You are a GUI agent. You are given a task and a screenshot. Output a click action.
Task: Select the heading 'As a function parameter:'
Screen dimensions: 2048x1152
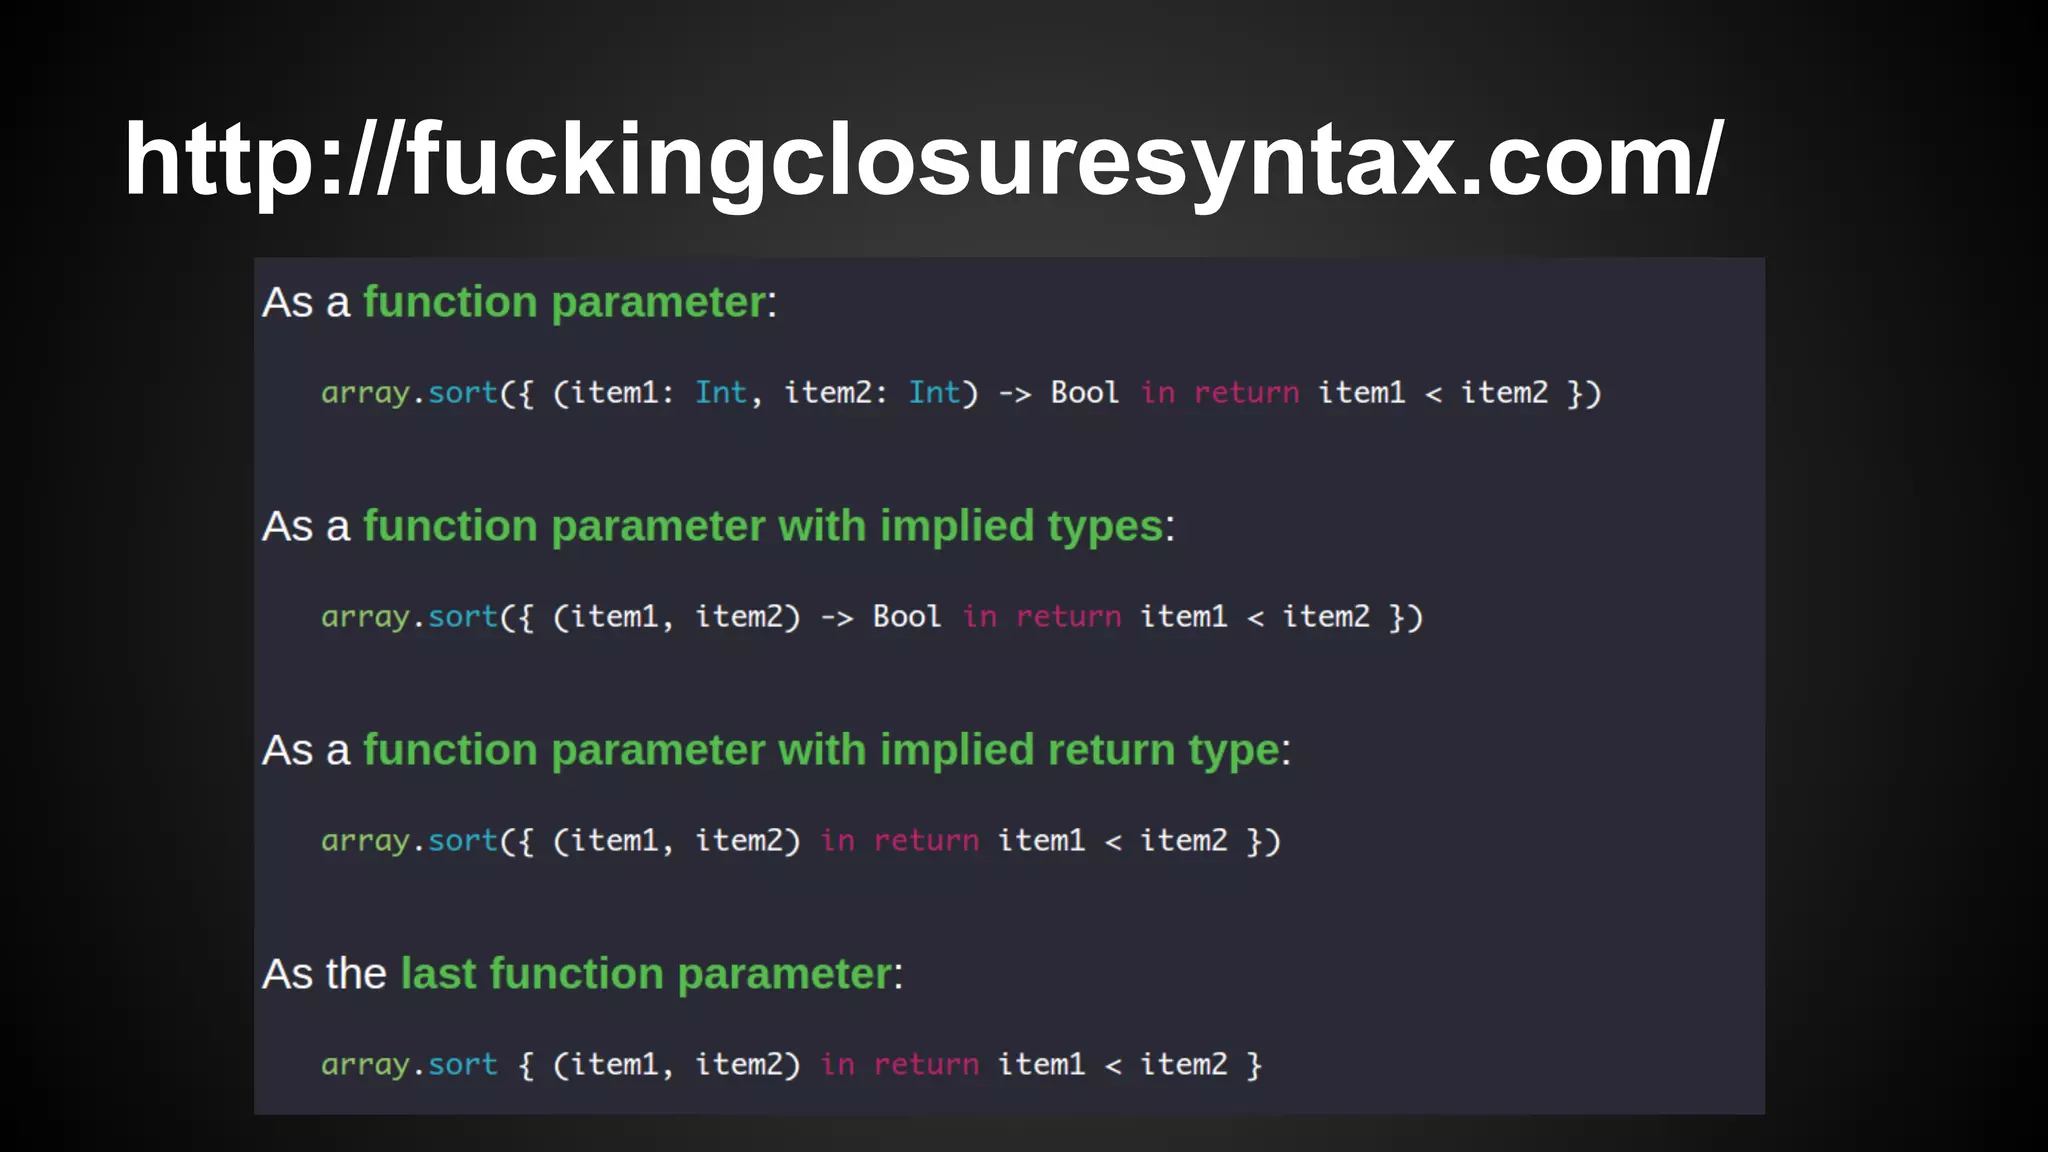519,303
